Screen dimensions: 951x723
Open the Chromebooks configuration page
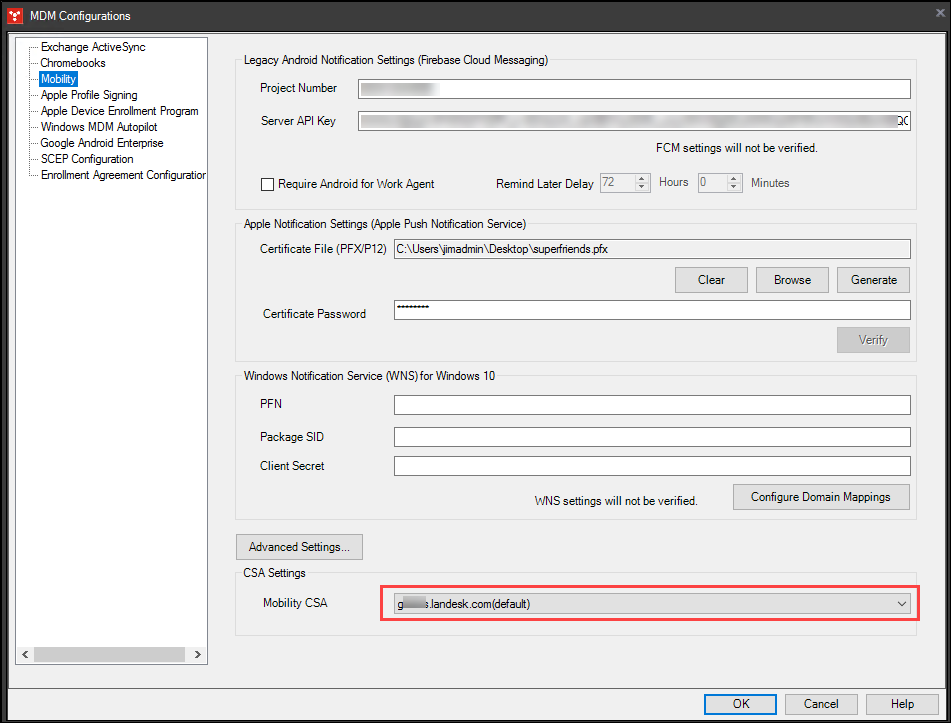tap(72, 62)
